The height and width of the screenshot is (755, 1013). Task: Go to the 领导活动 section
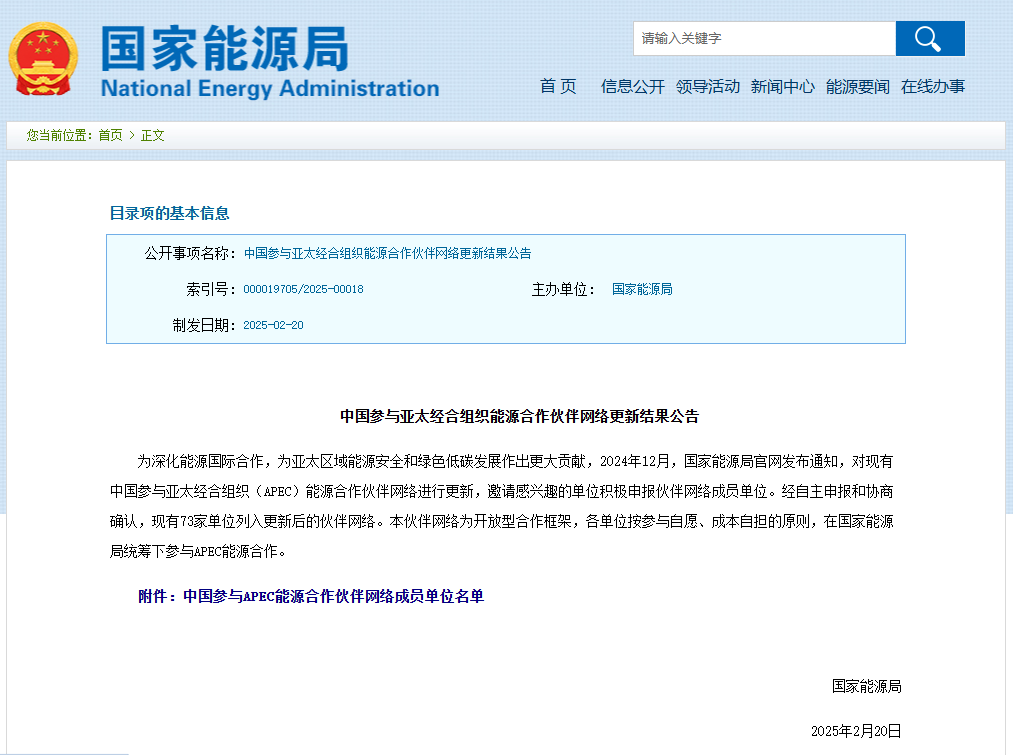707,87
